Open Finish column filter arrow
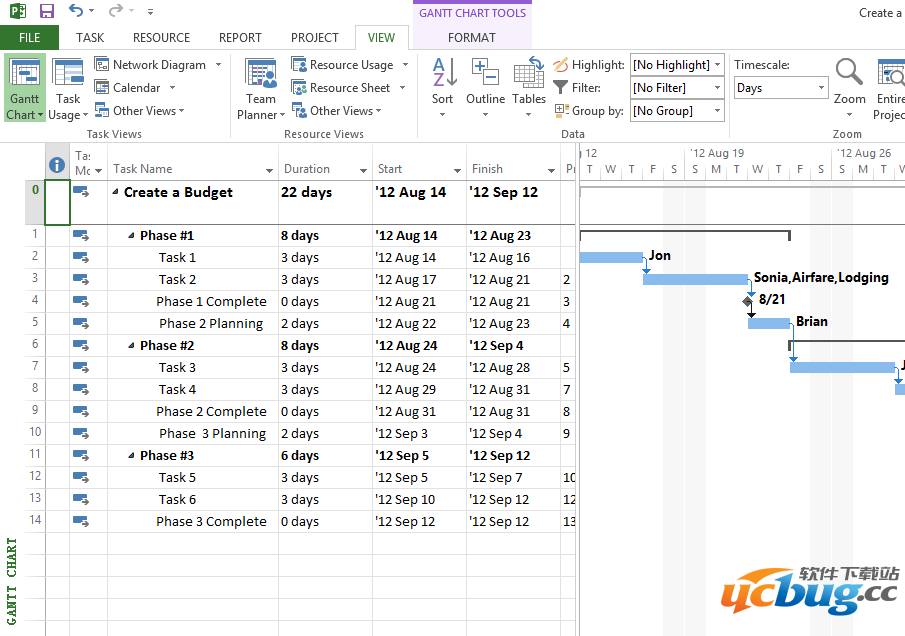The image size is (905, 636). pyautogui.click(x=551, y=170)
